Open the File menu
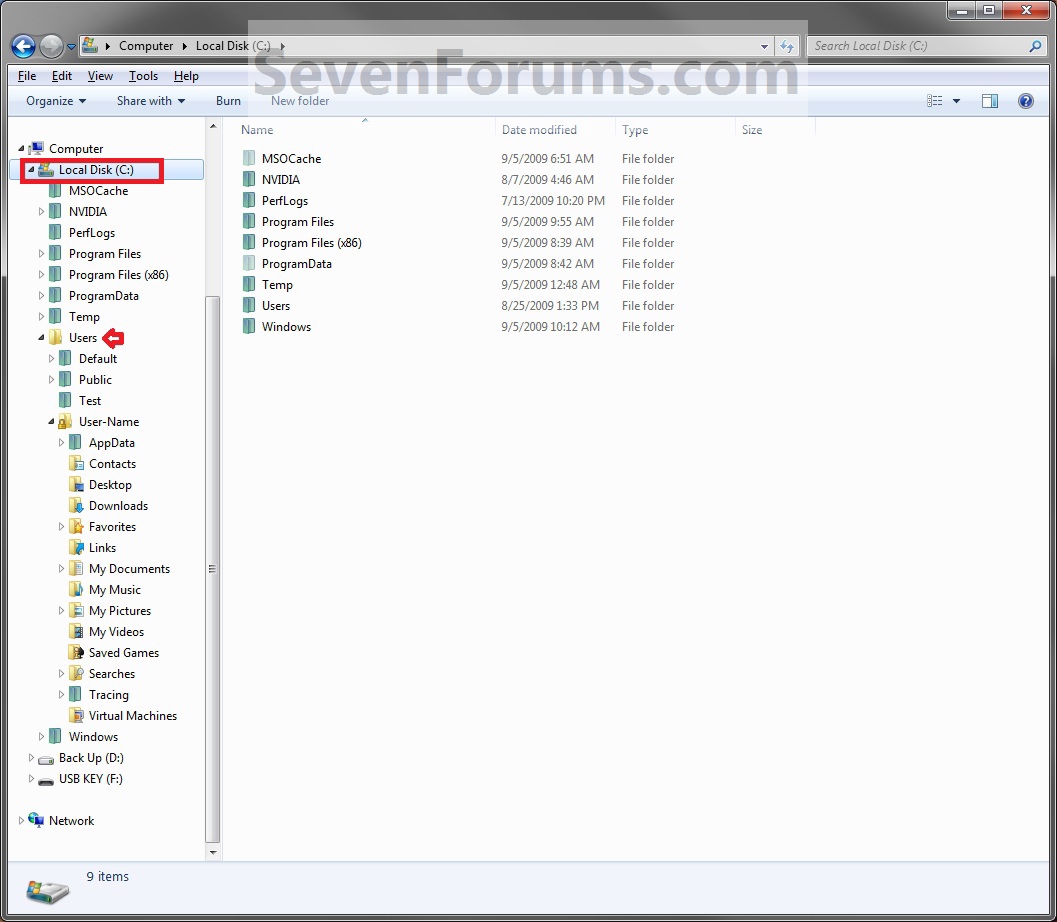 [27, 75]
